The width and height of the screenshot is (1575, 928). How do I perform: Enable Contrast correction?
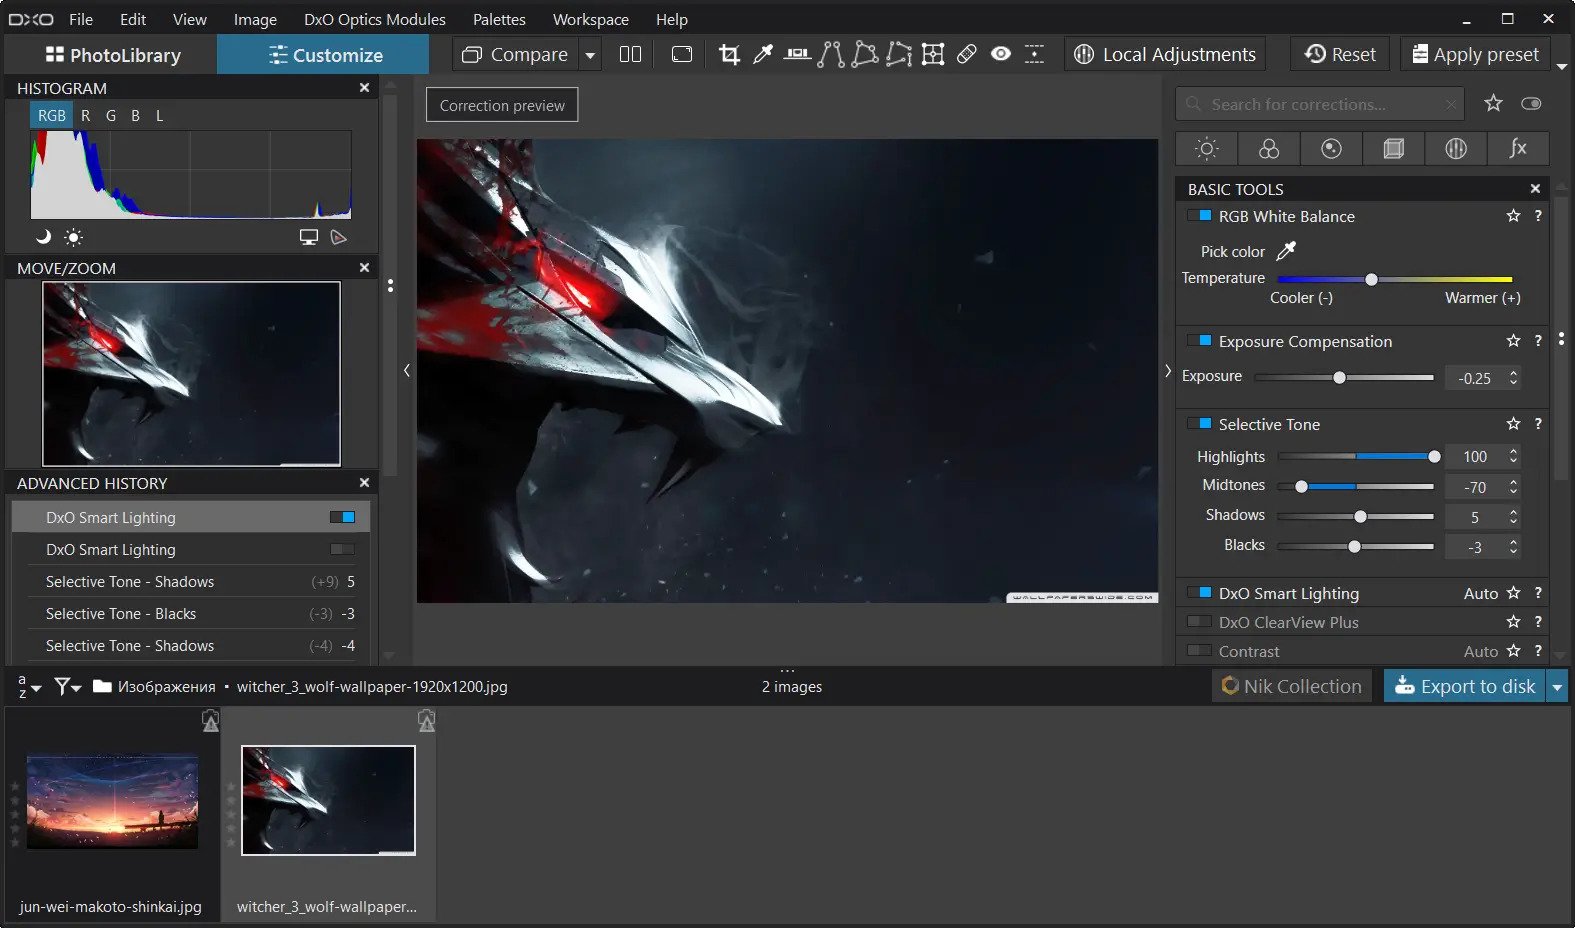point(1199,650)
